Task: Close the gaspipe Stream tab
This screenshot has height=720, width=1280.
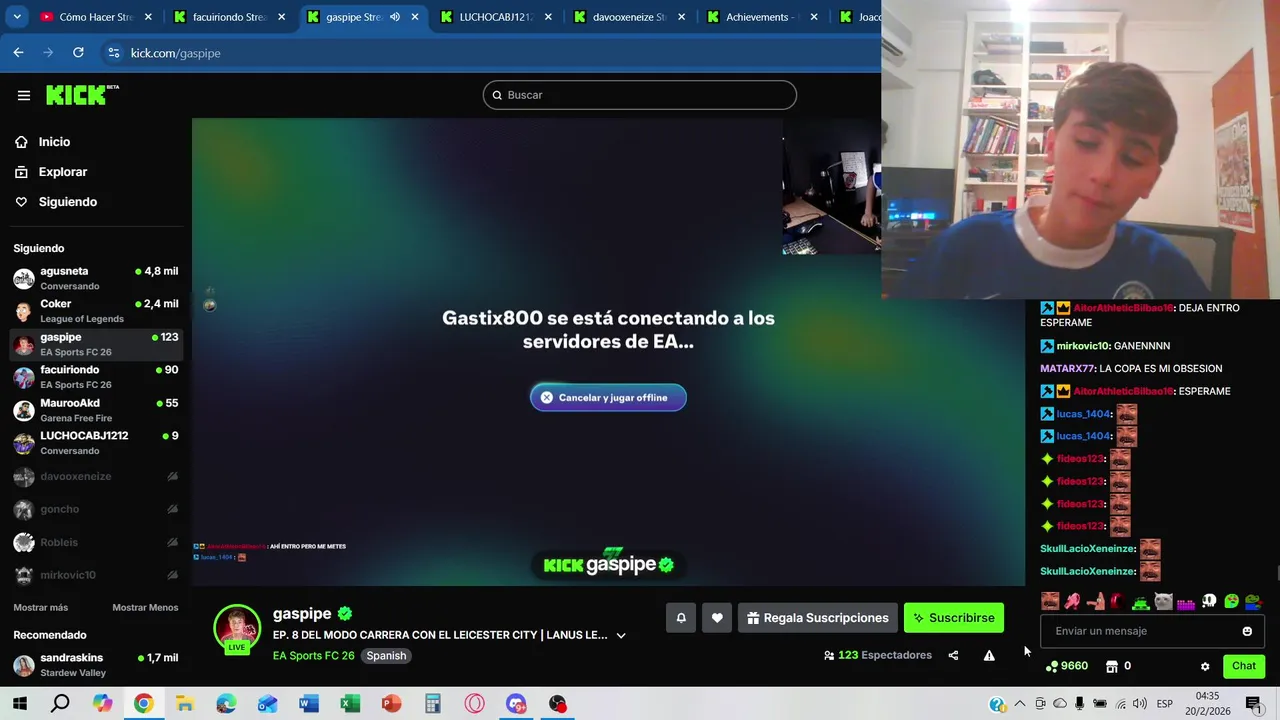Action: click(415, 17)
